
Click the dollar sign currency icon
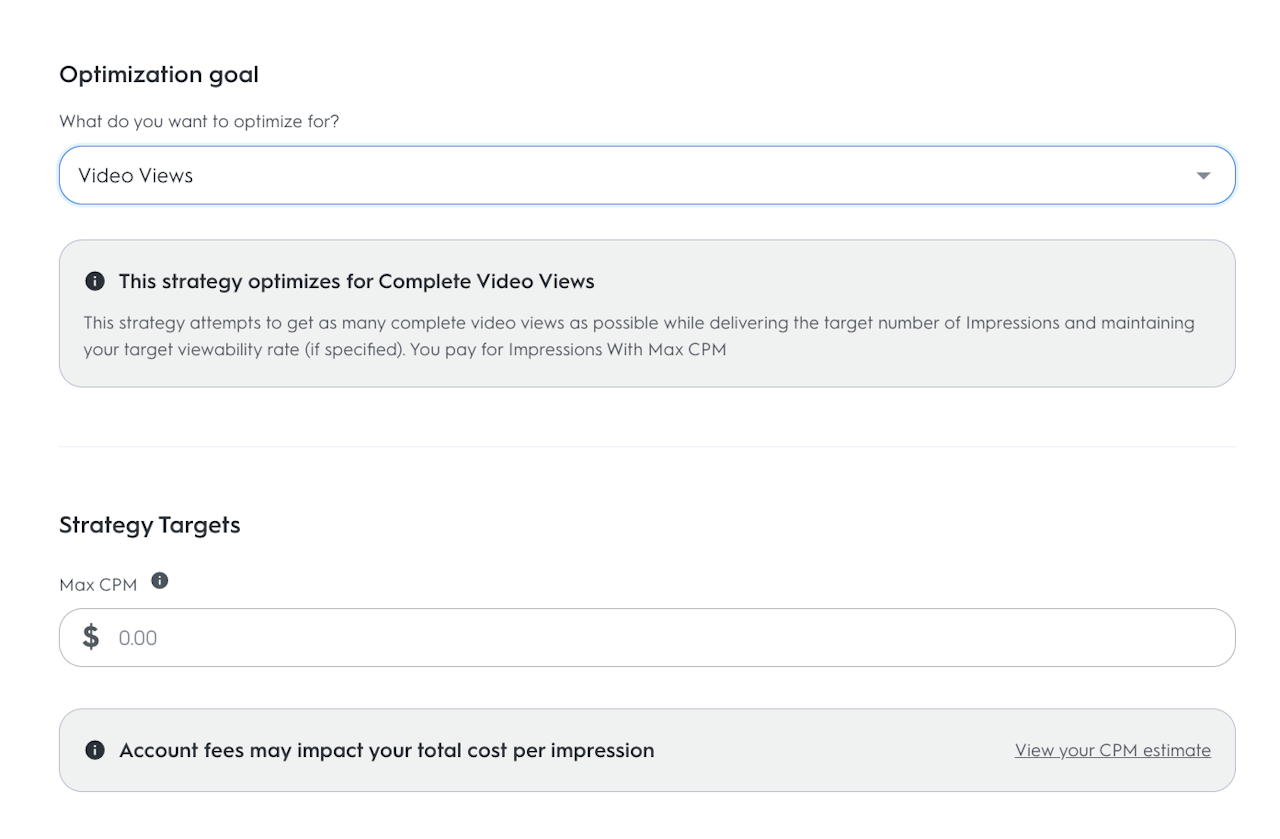(x=91, y=637)
